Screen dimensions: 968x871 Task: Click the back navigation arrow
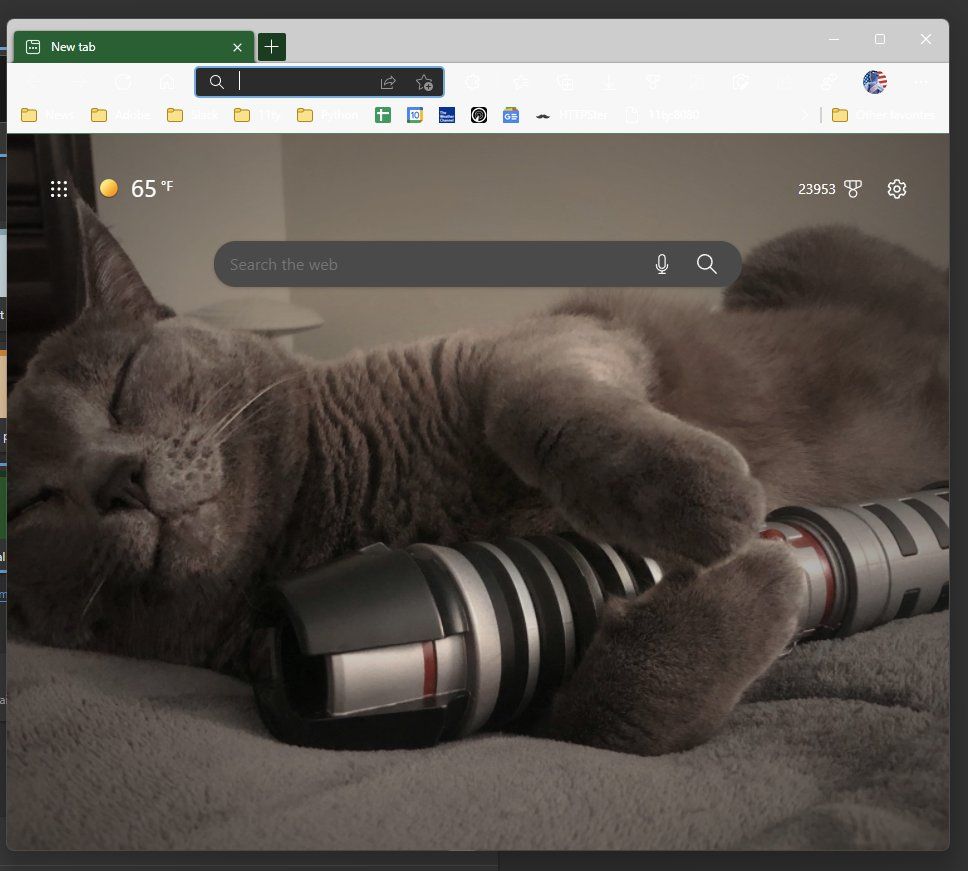click(35, 82)
